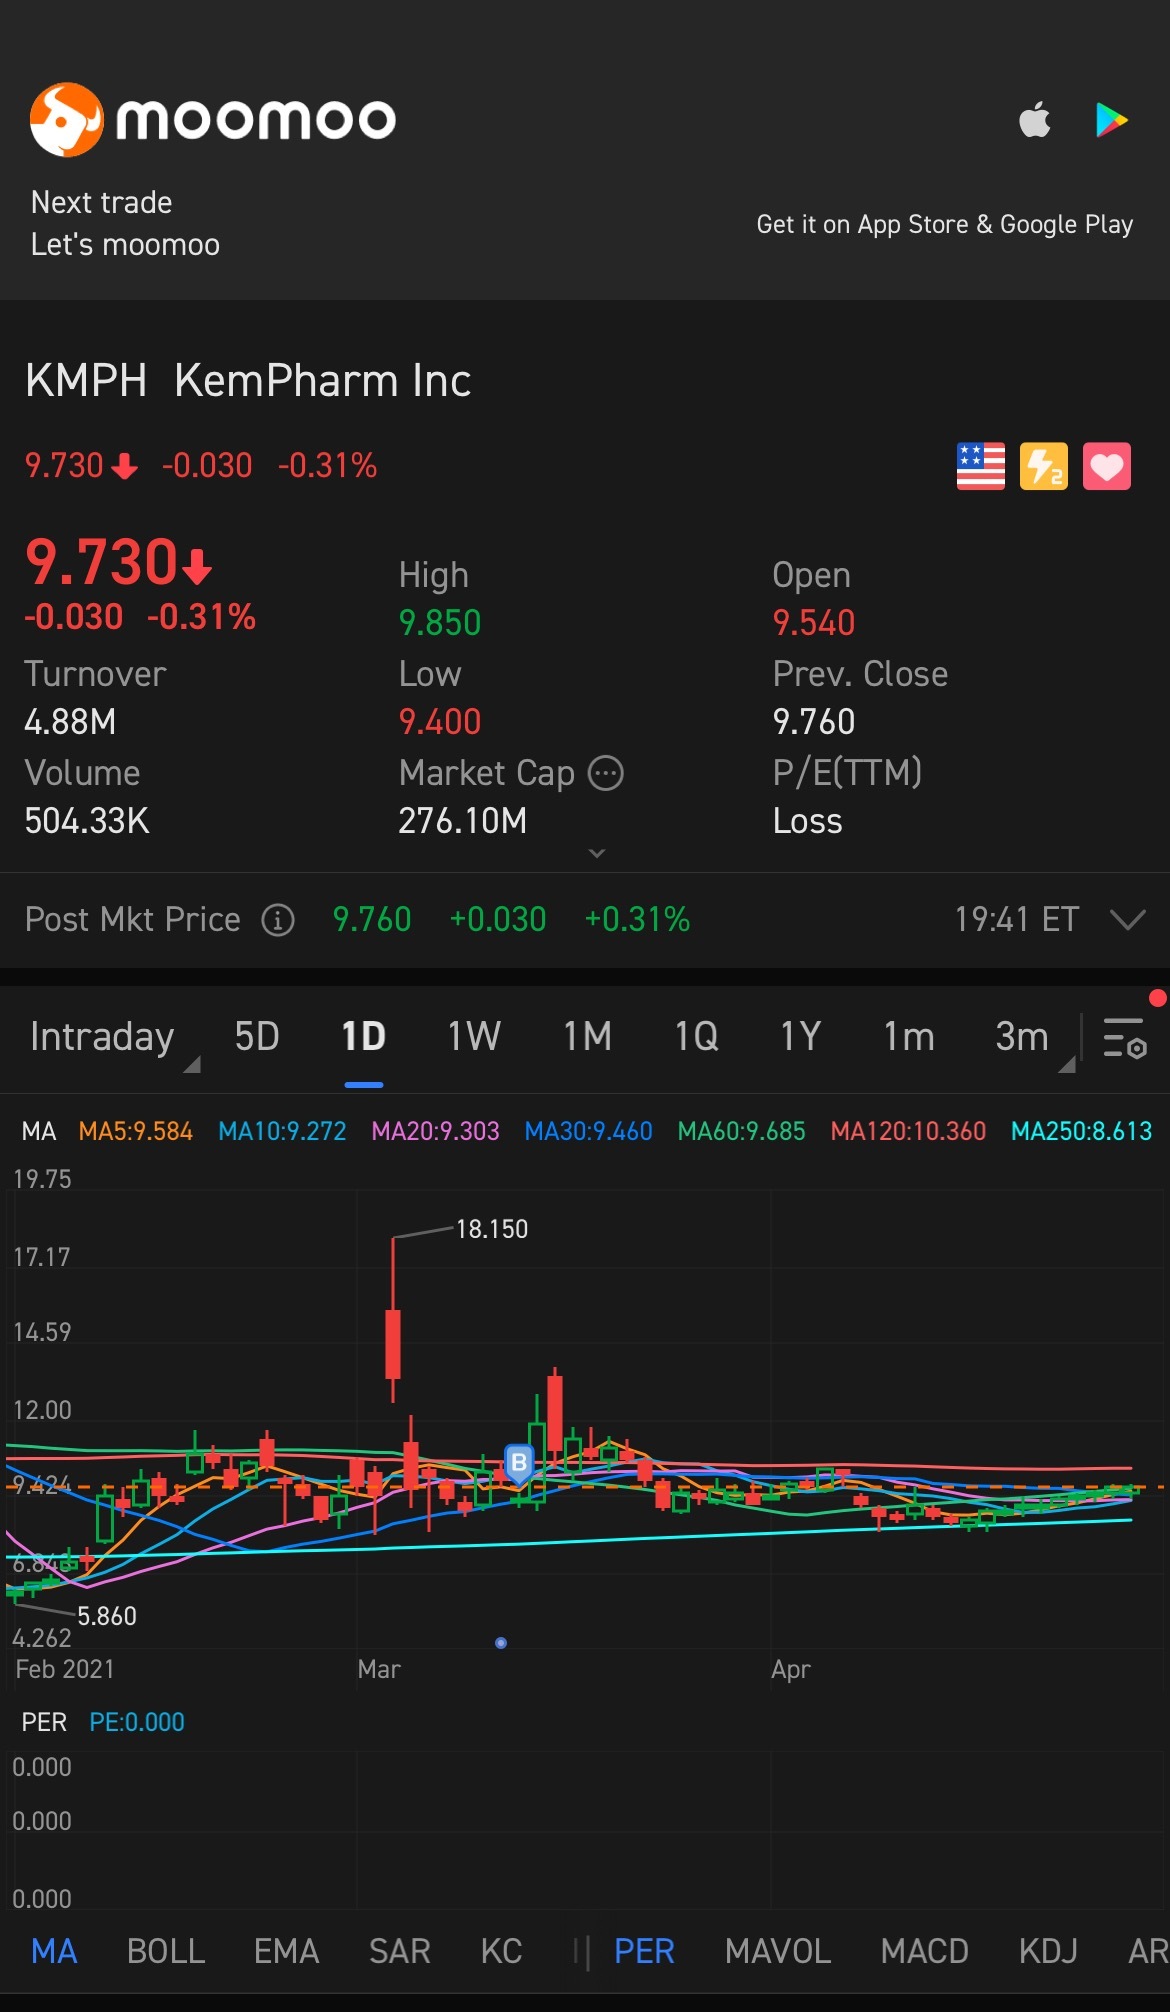Expand more quote details with the small chevron
Image resolution: width=1170 pixels, height=2012 pixels.
[x=597, y=853]
